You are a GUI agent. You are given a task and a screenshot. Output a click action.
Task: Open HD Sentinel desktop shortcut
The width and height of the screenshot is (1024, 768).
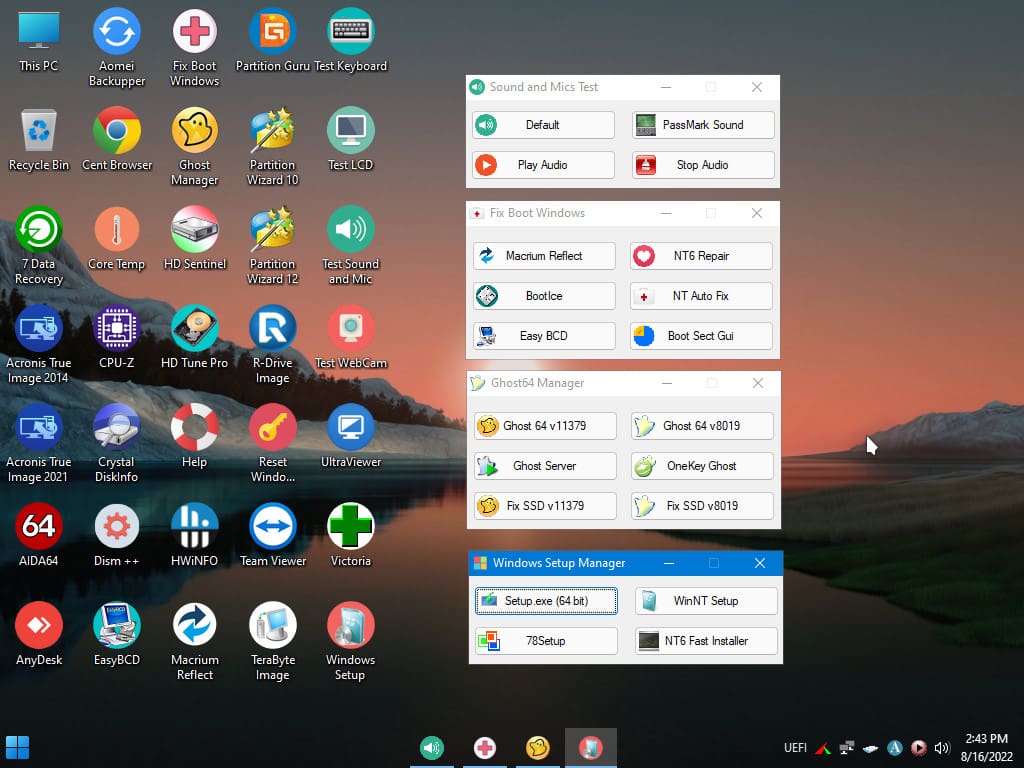pos(195,231)
